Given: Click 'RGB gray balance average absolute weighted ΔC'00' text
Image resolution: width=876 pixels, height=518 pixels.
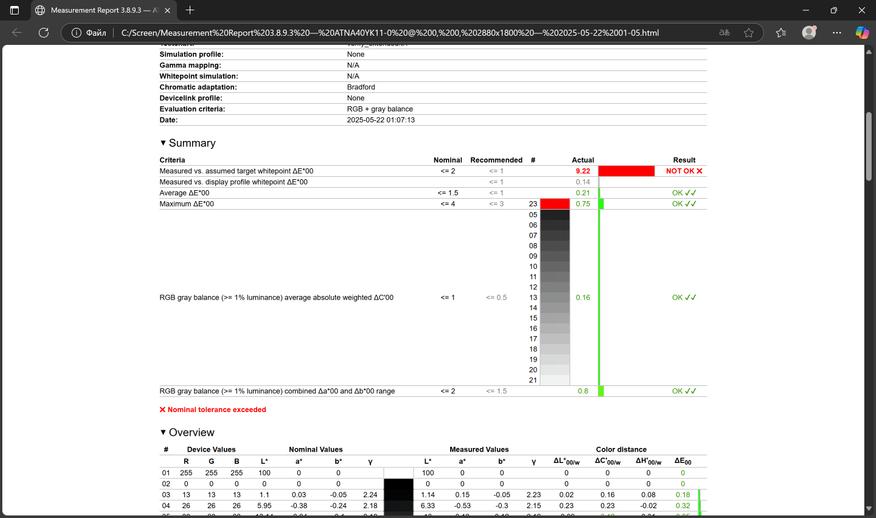Looking at the screenshot, I should [276, 298].
